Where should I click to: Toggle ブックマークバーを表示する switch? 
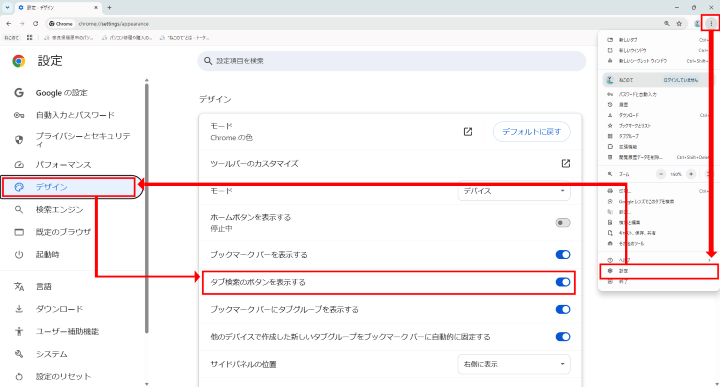(x=563, y=254)
